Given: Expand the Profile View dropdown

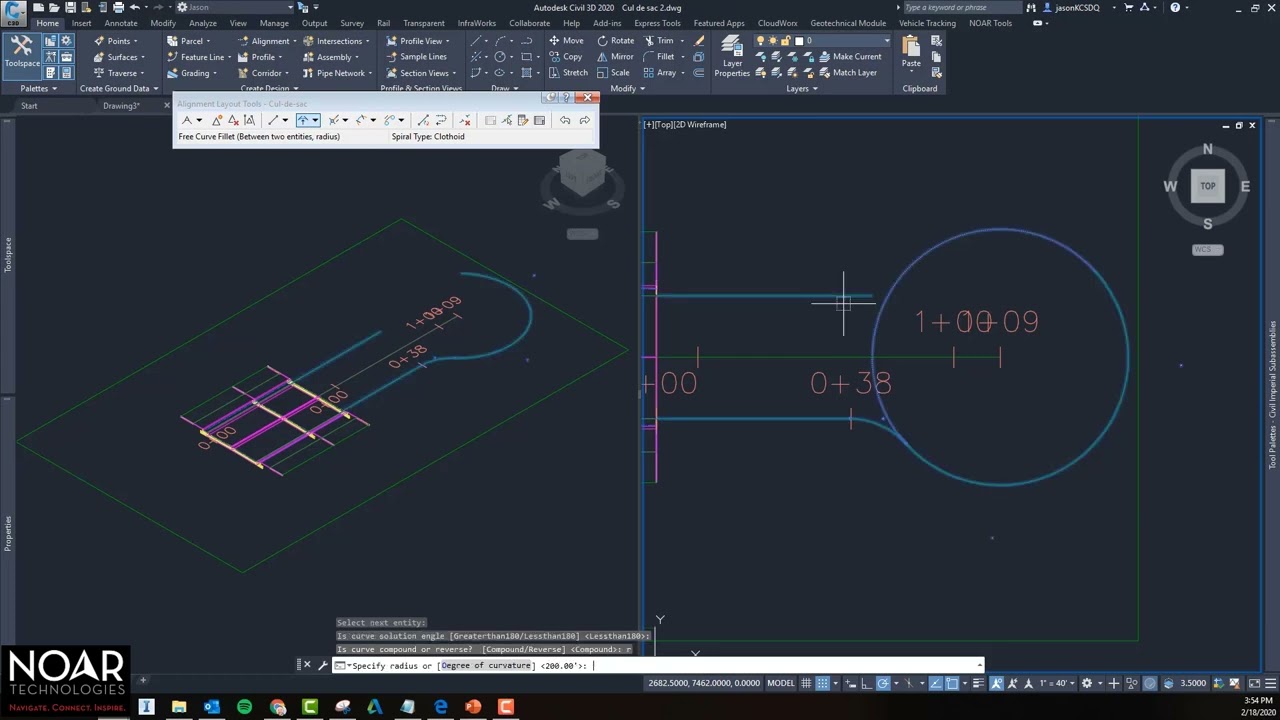Looking at the screenshot, I should 447,41.
